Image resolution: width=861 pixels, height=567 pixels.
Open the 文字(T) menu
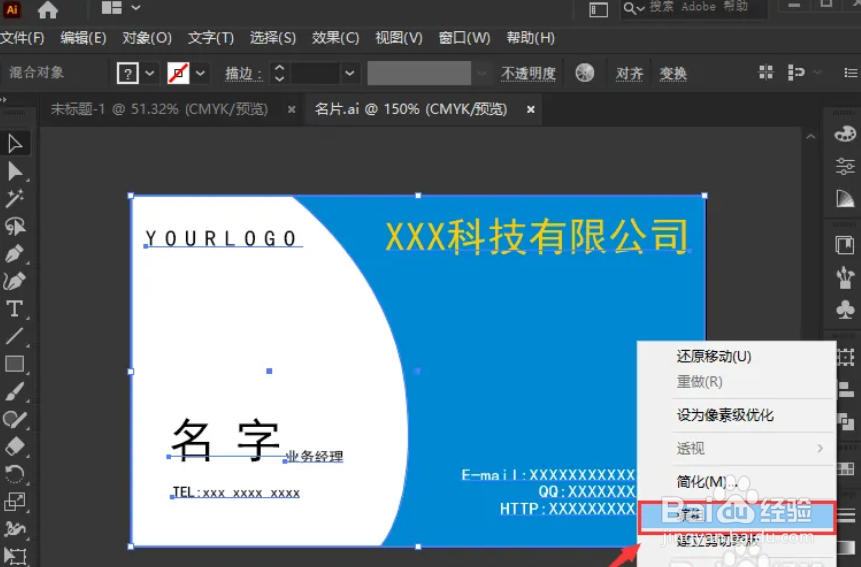pyautogui.click(x=211, y=38)
